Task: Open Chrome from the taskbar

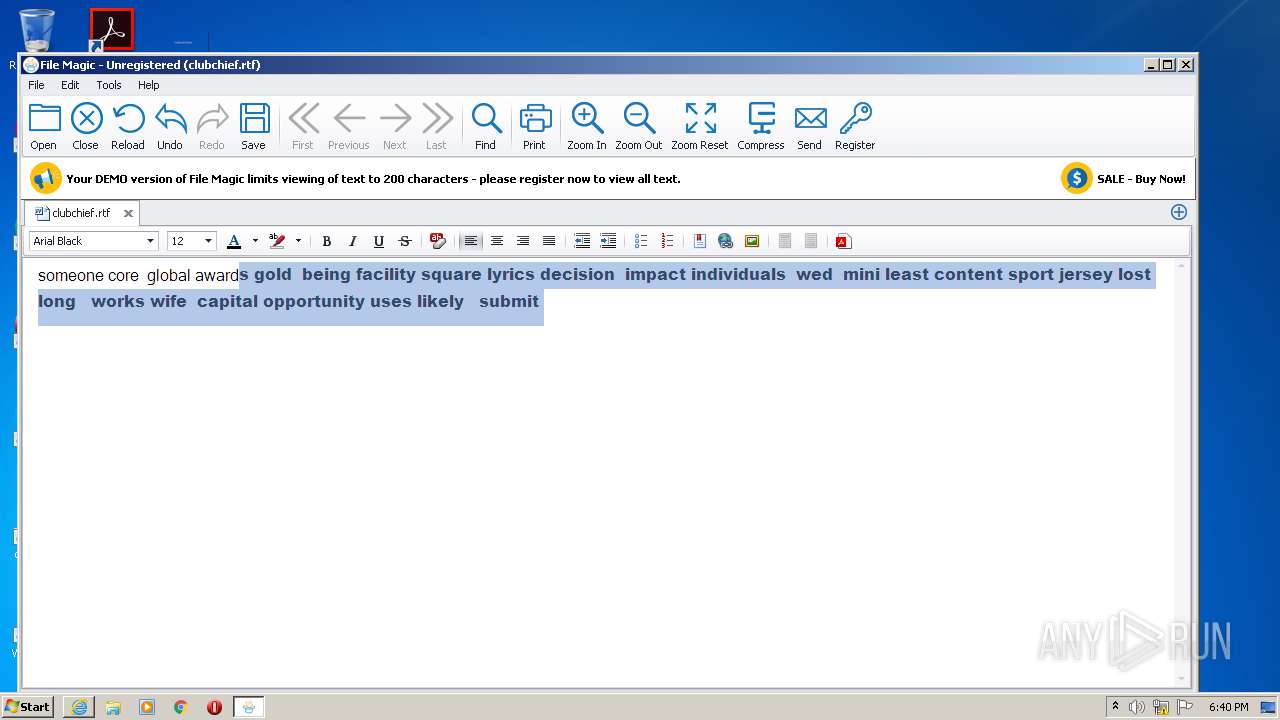Action: (181, 707)
